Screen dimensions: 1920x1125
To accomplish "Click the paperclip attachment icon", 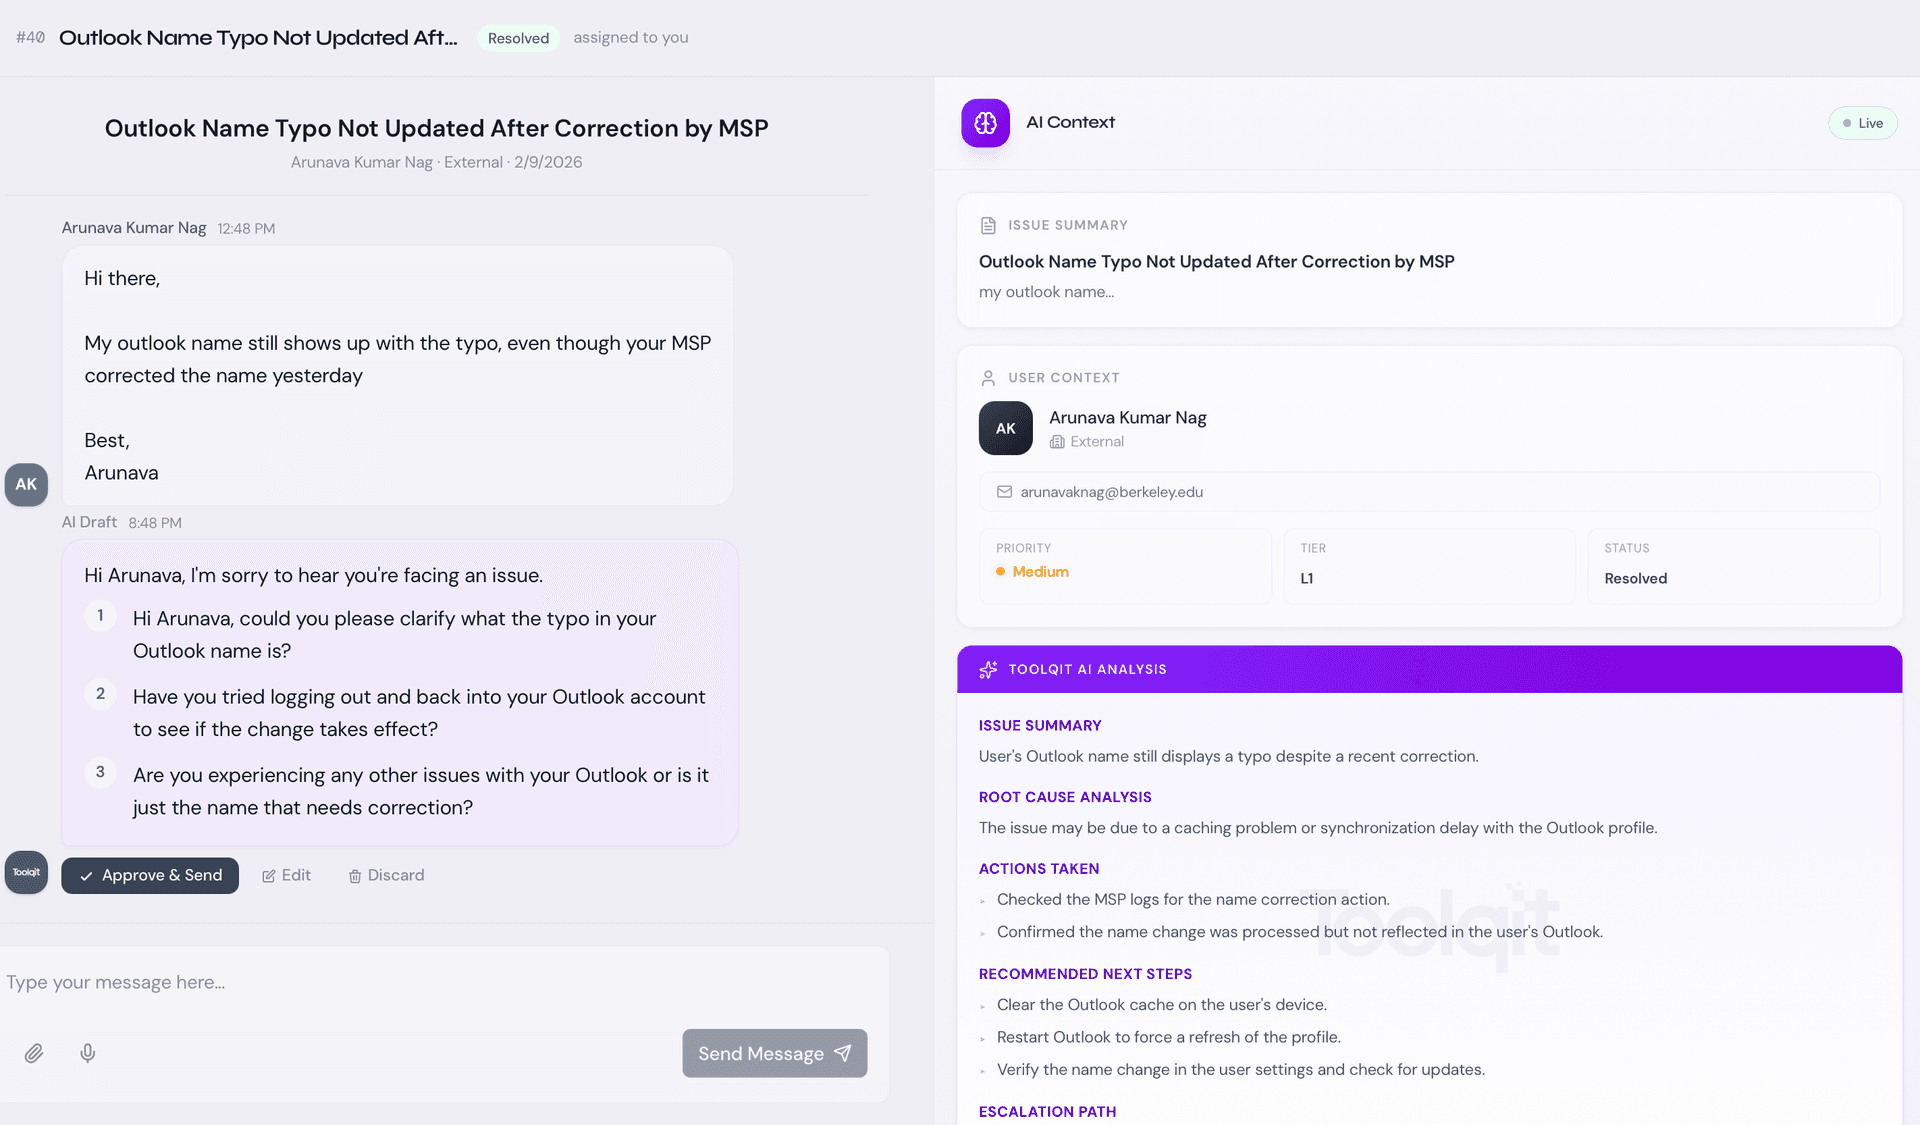I will (x=34, y=1053).
